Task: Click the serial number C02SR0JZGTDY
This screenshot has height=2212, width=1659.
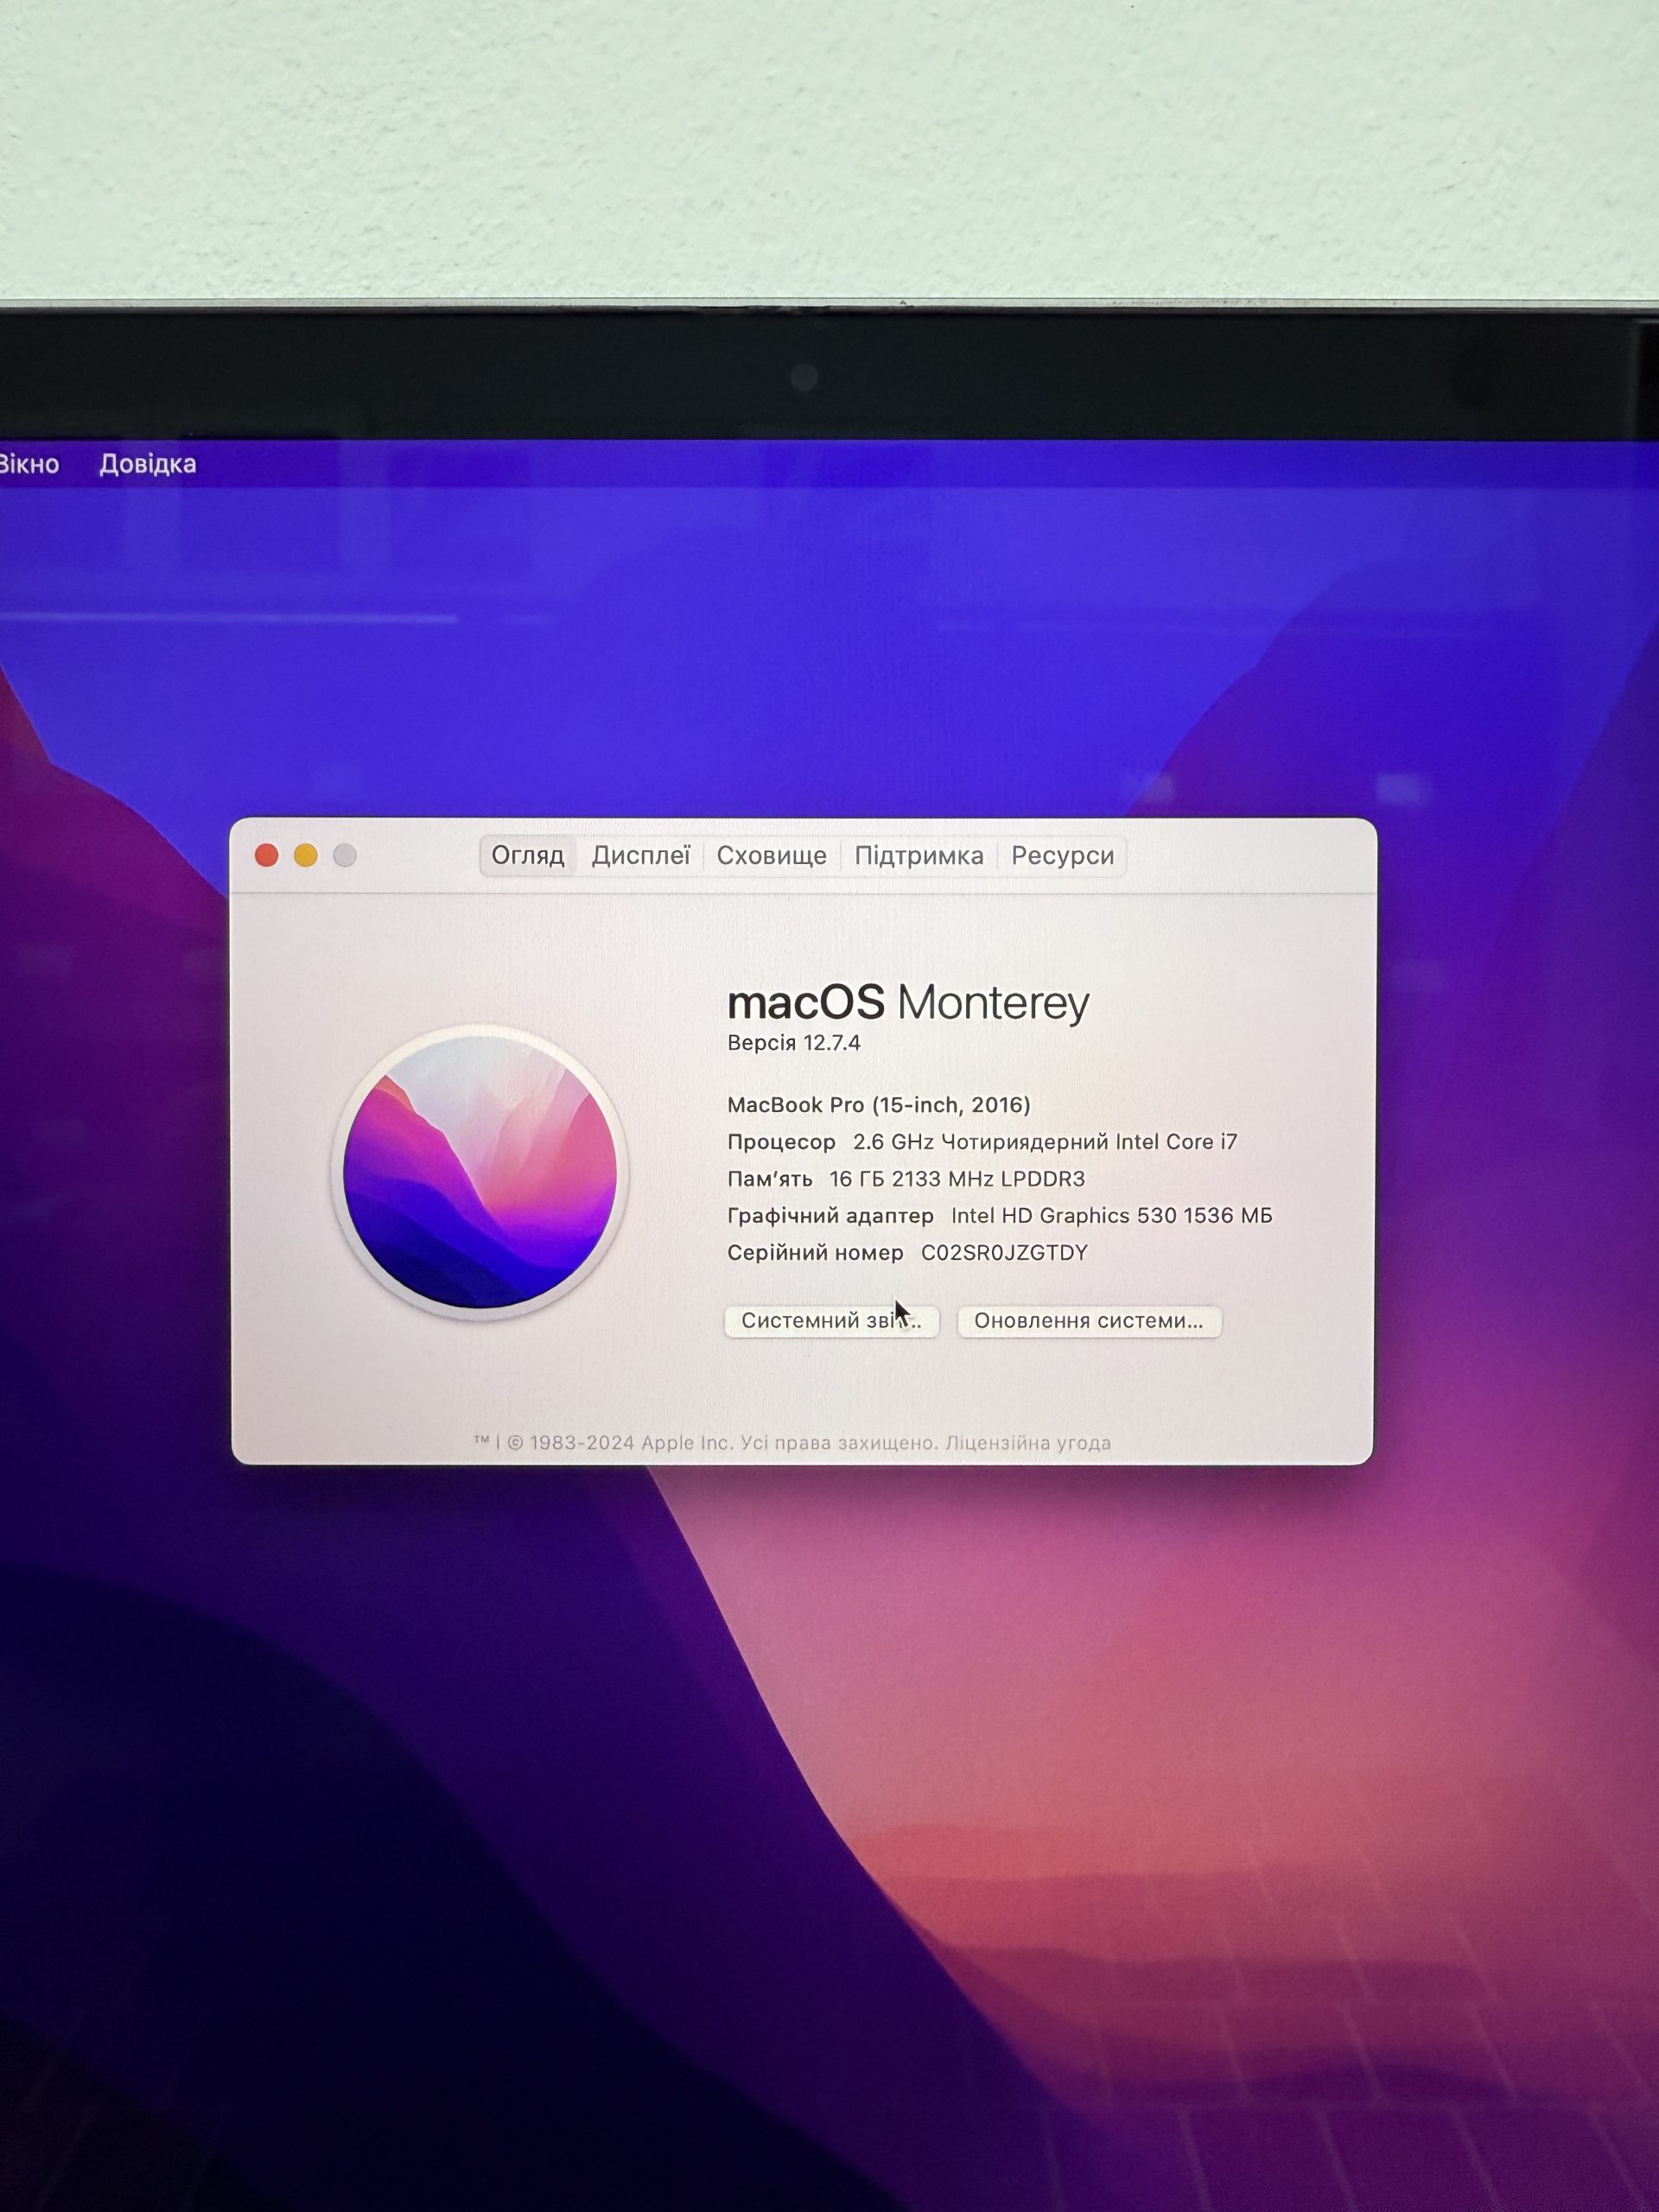Action: pyautogui.click(x=1004, y=1253)
